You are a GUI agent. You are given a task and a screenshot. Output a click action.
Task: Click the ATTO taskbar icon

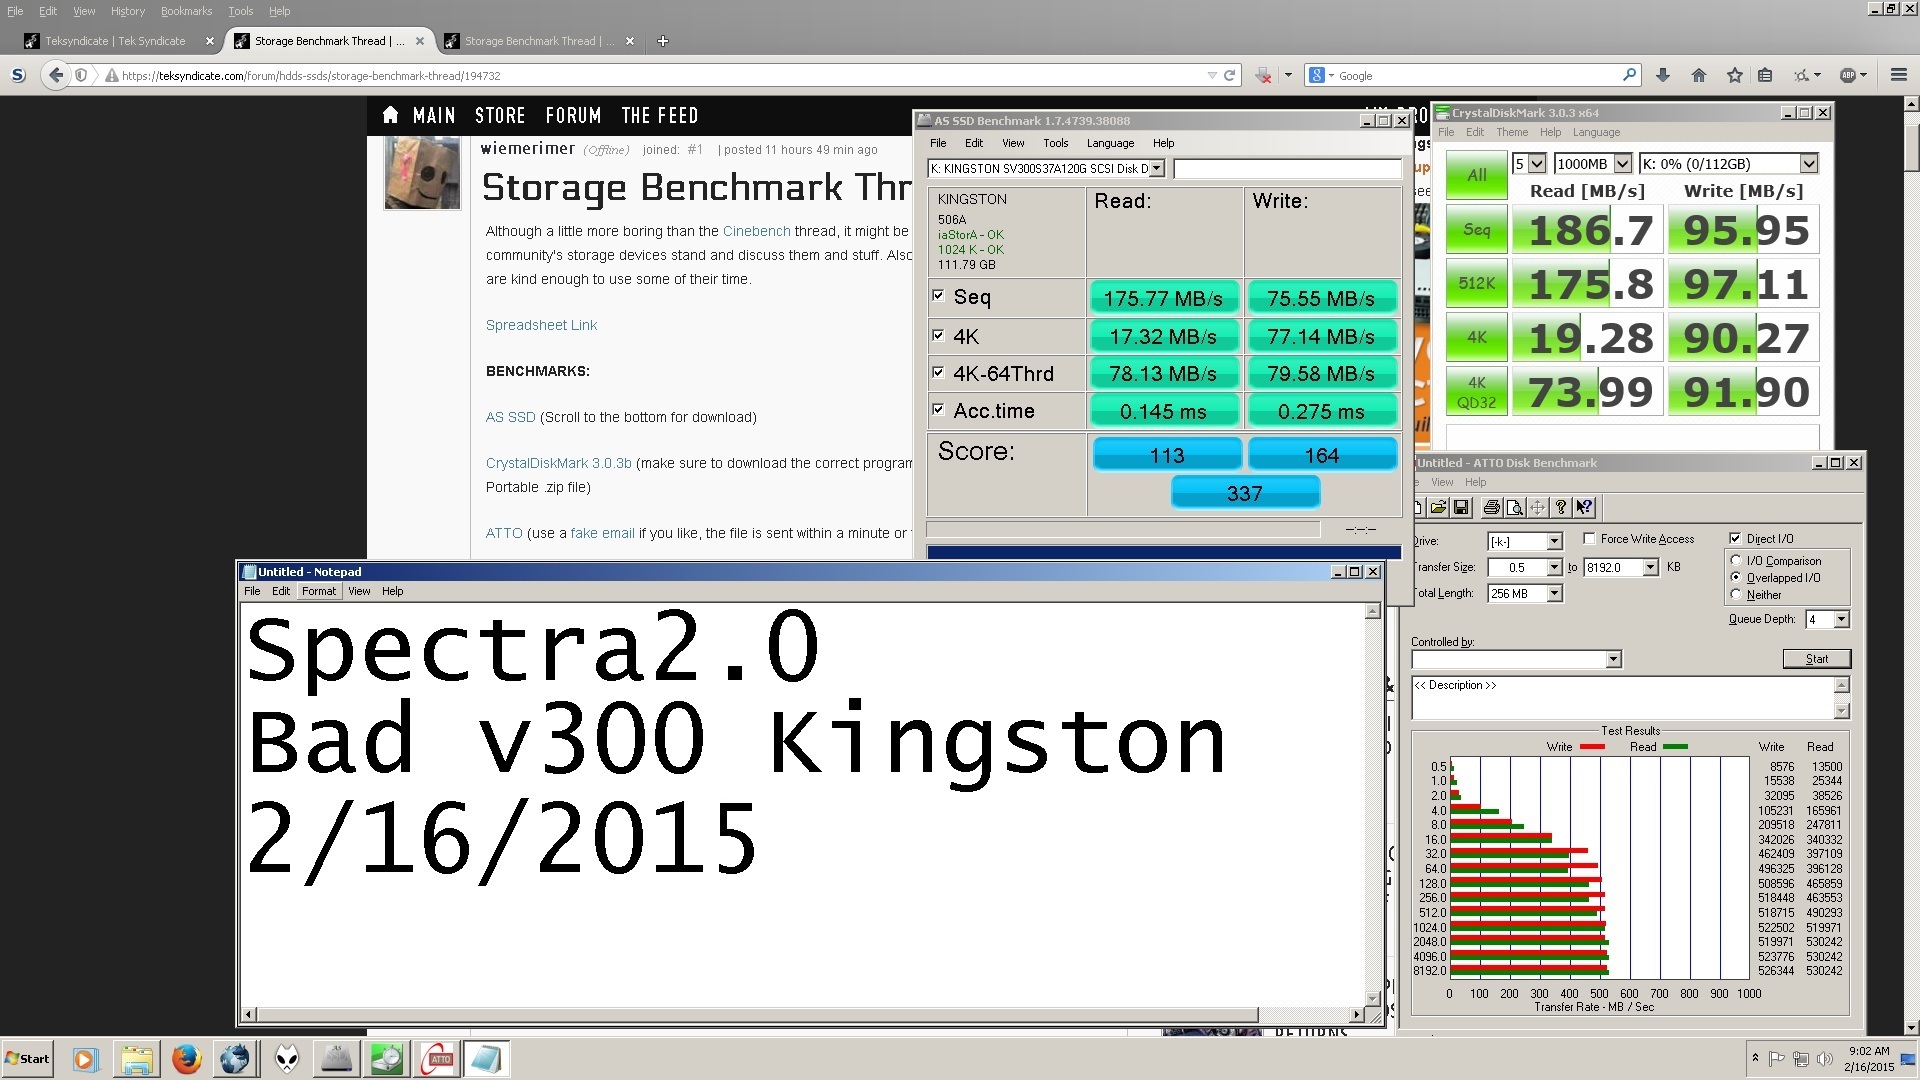(437, 1059)
